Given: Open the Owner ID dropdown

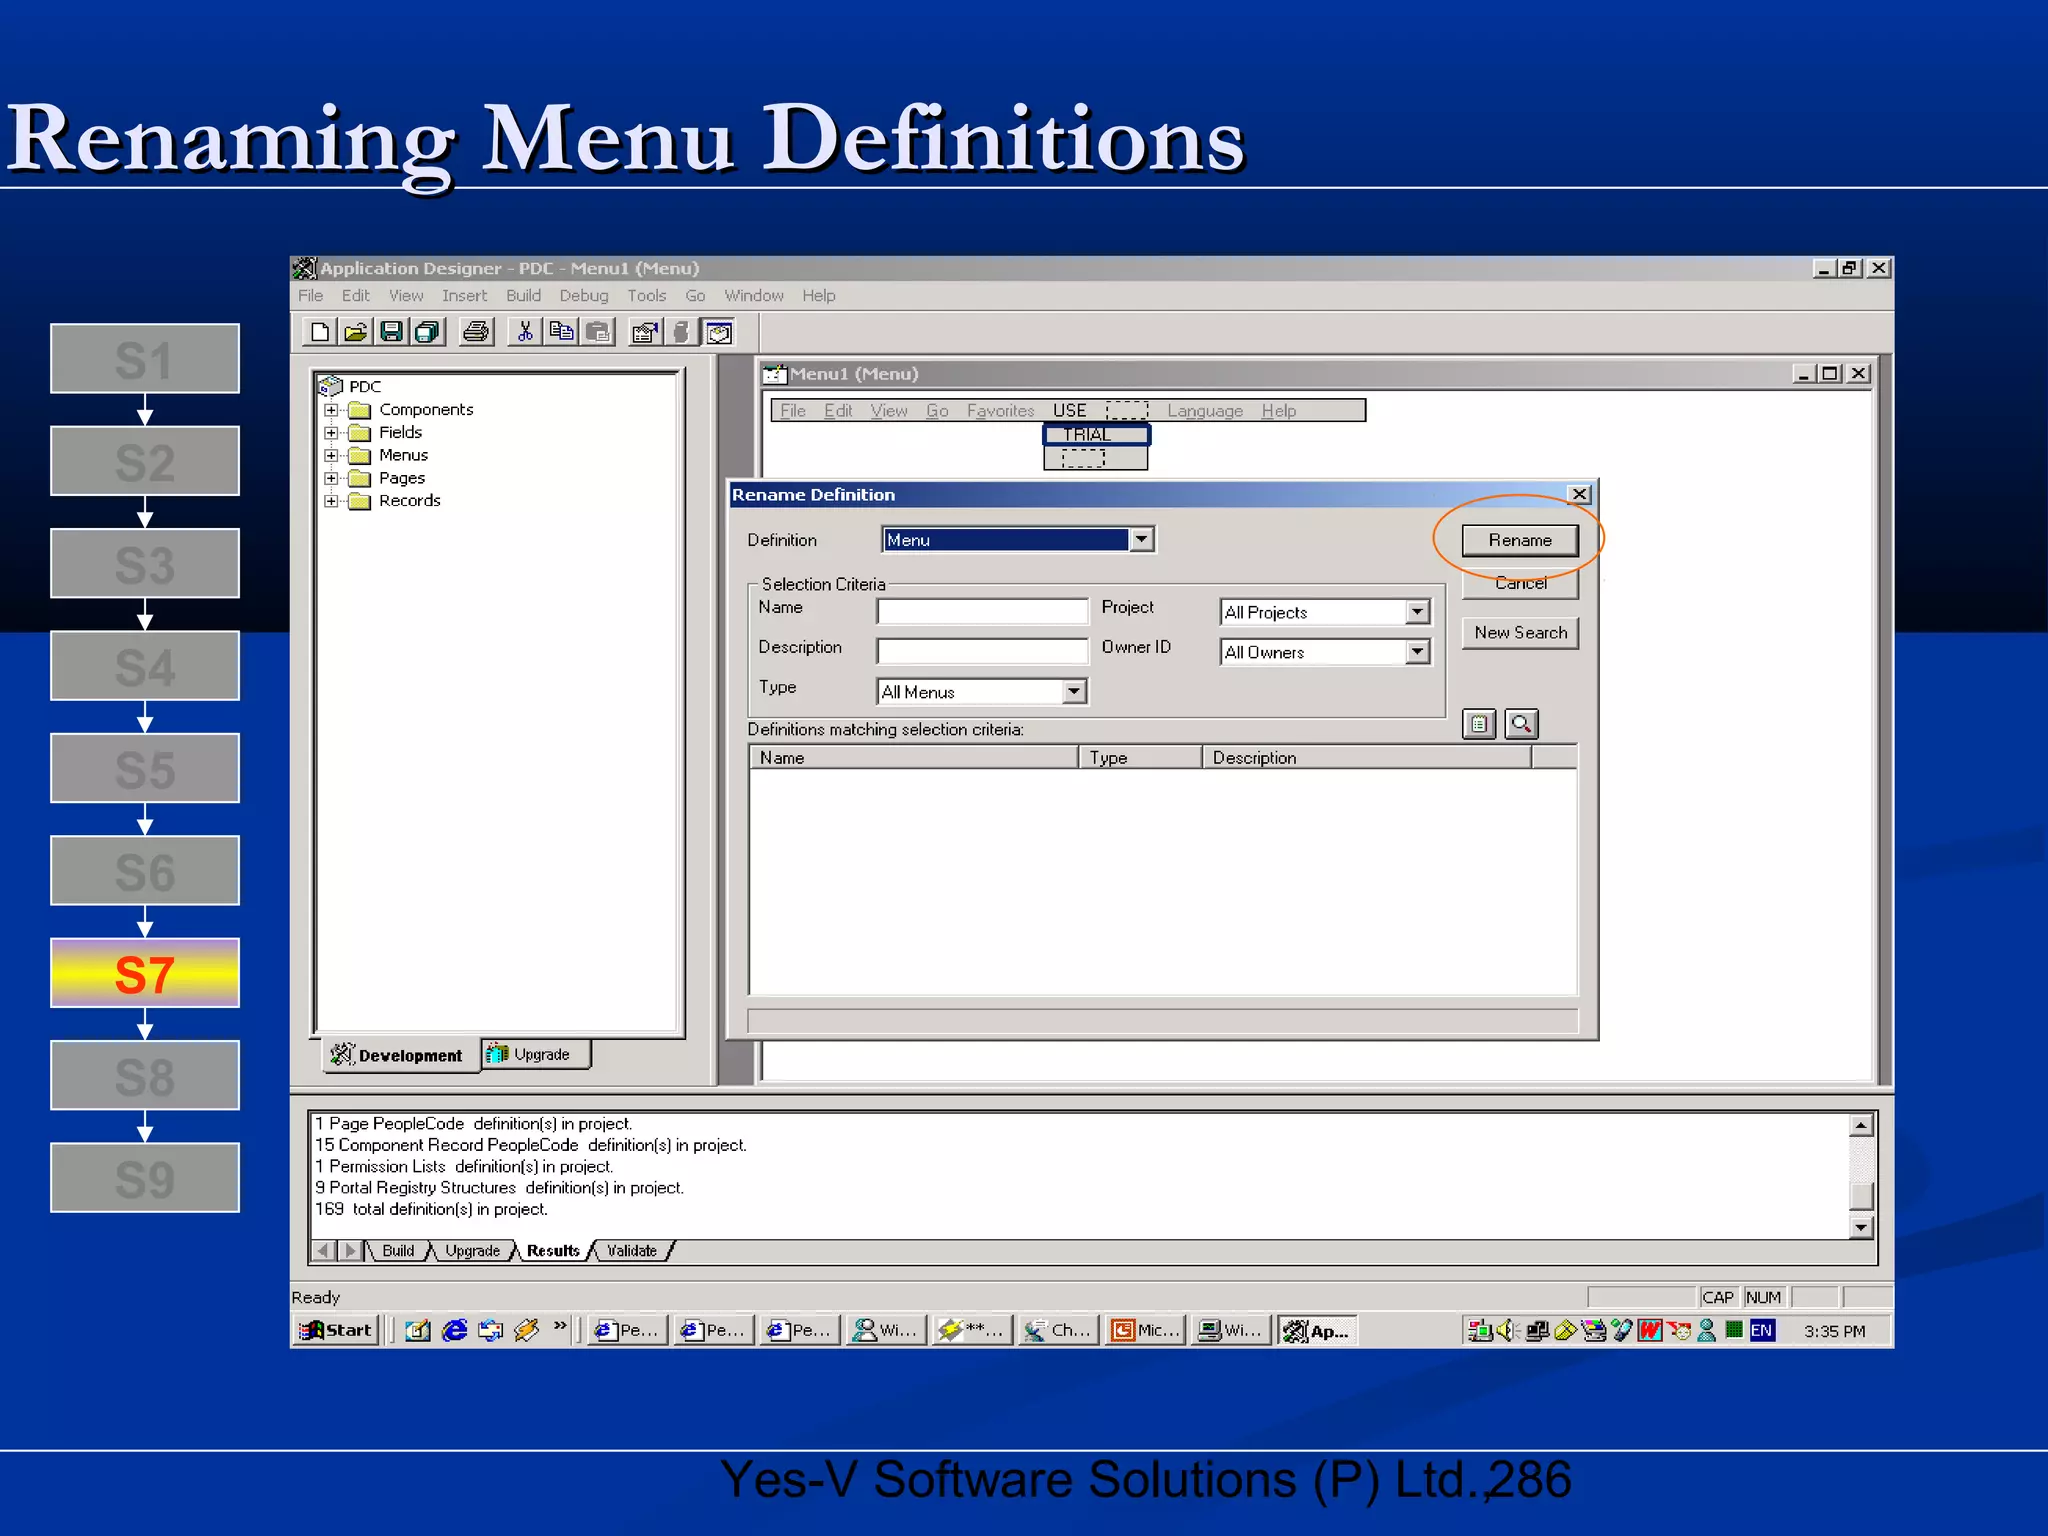Looking at the screenshot, I should pos(1417,652).
